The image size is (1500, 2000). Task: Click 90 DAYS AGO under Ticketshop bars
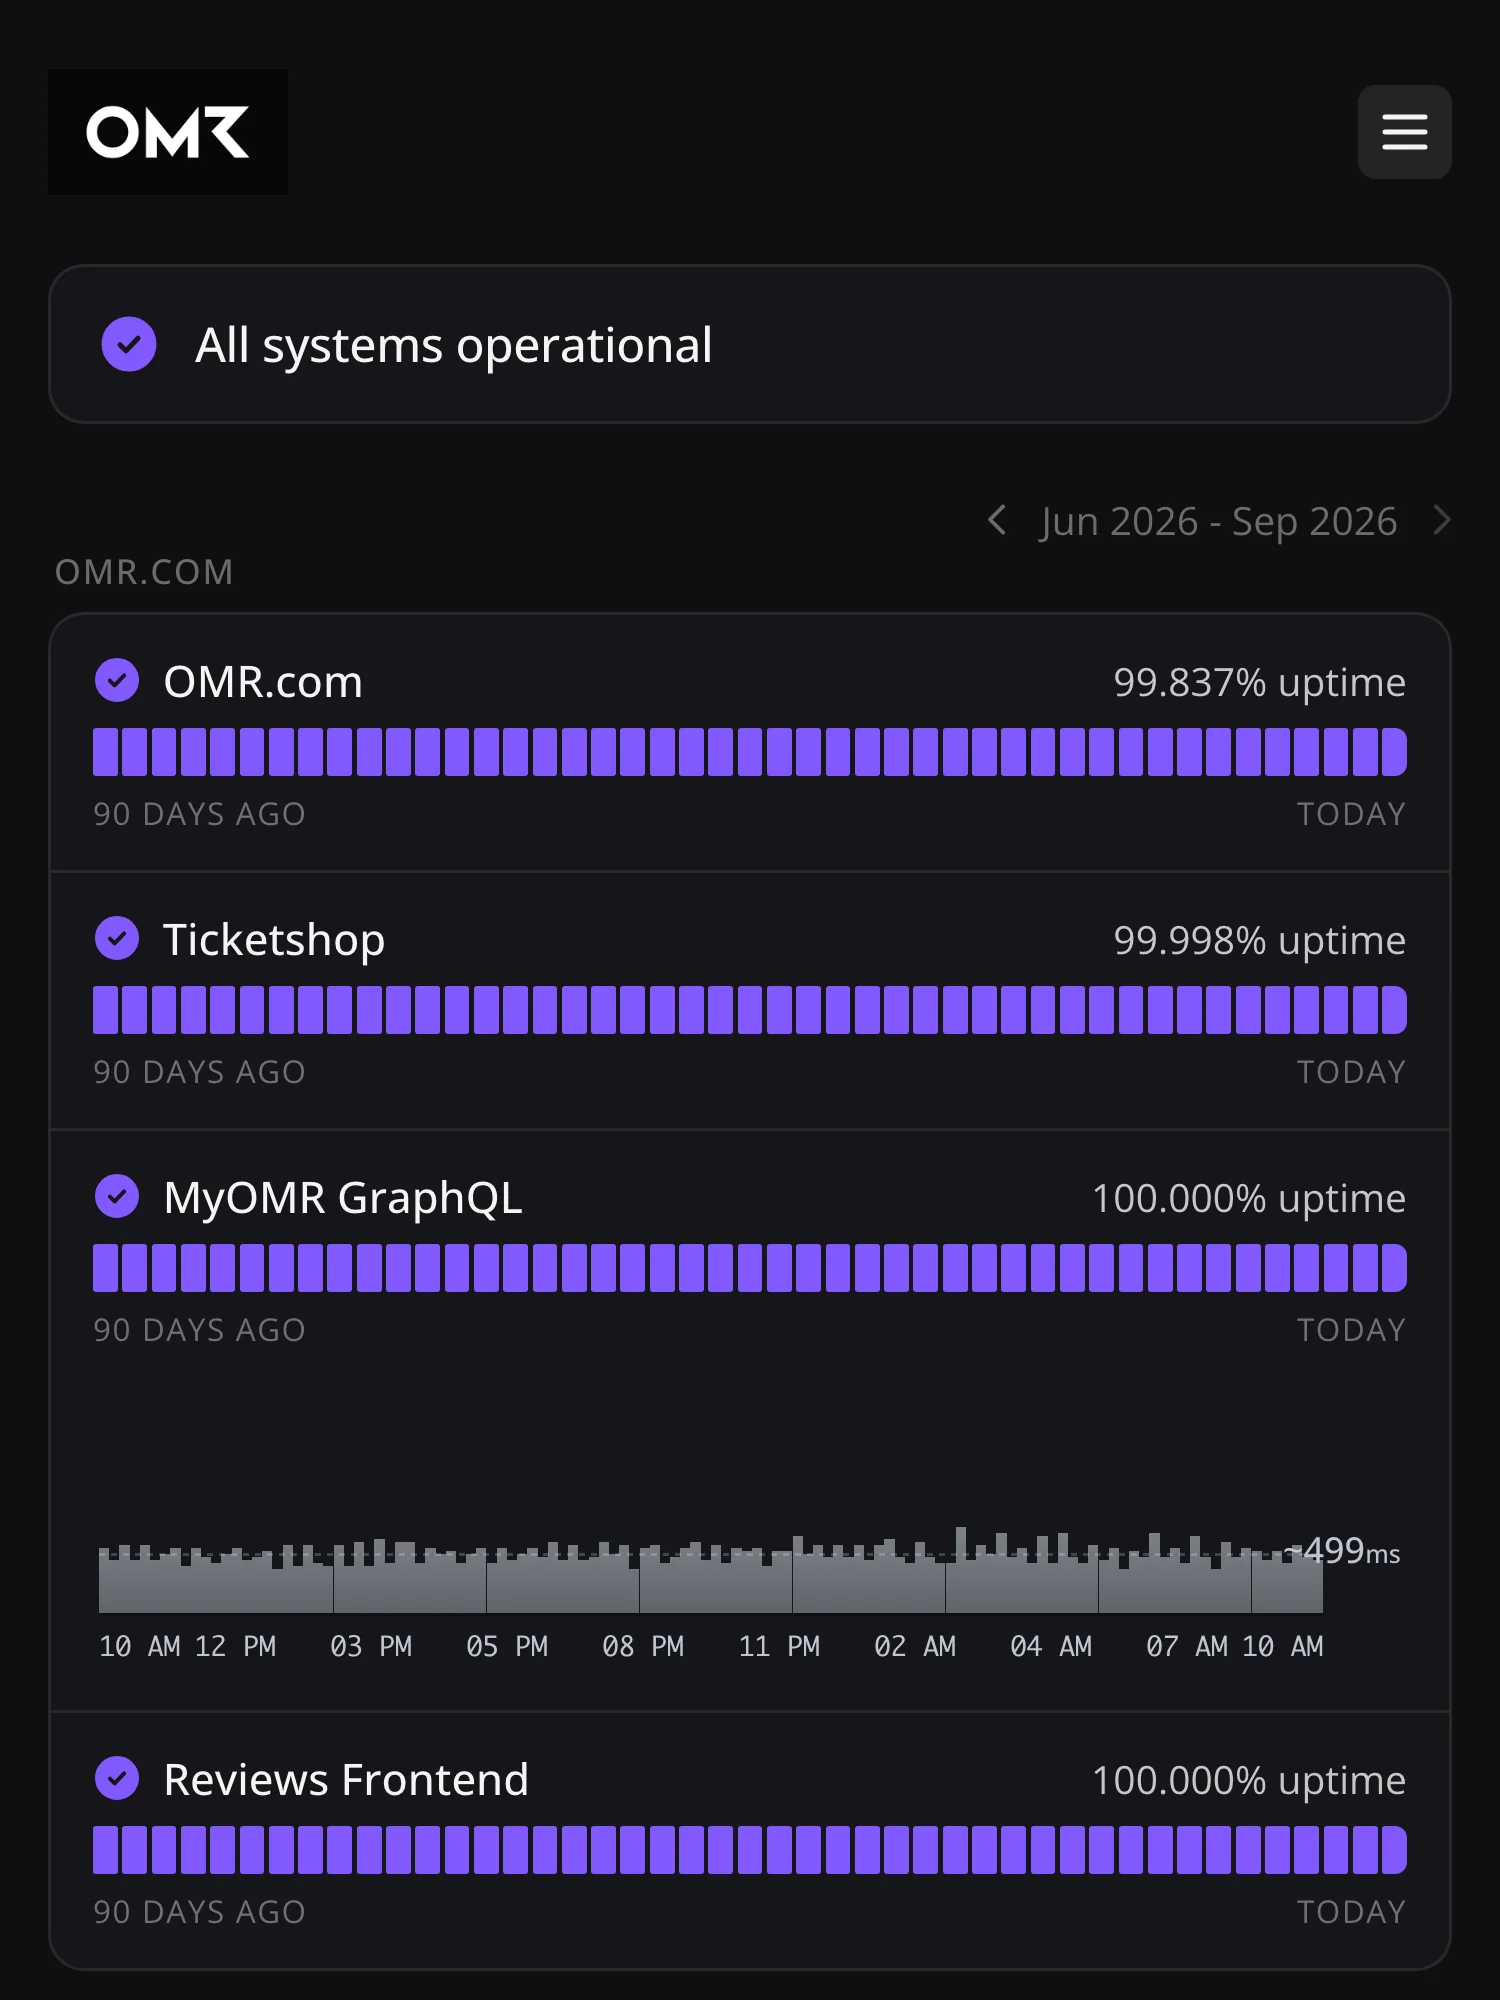coord(199,1072)
